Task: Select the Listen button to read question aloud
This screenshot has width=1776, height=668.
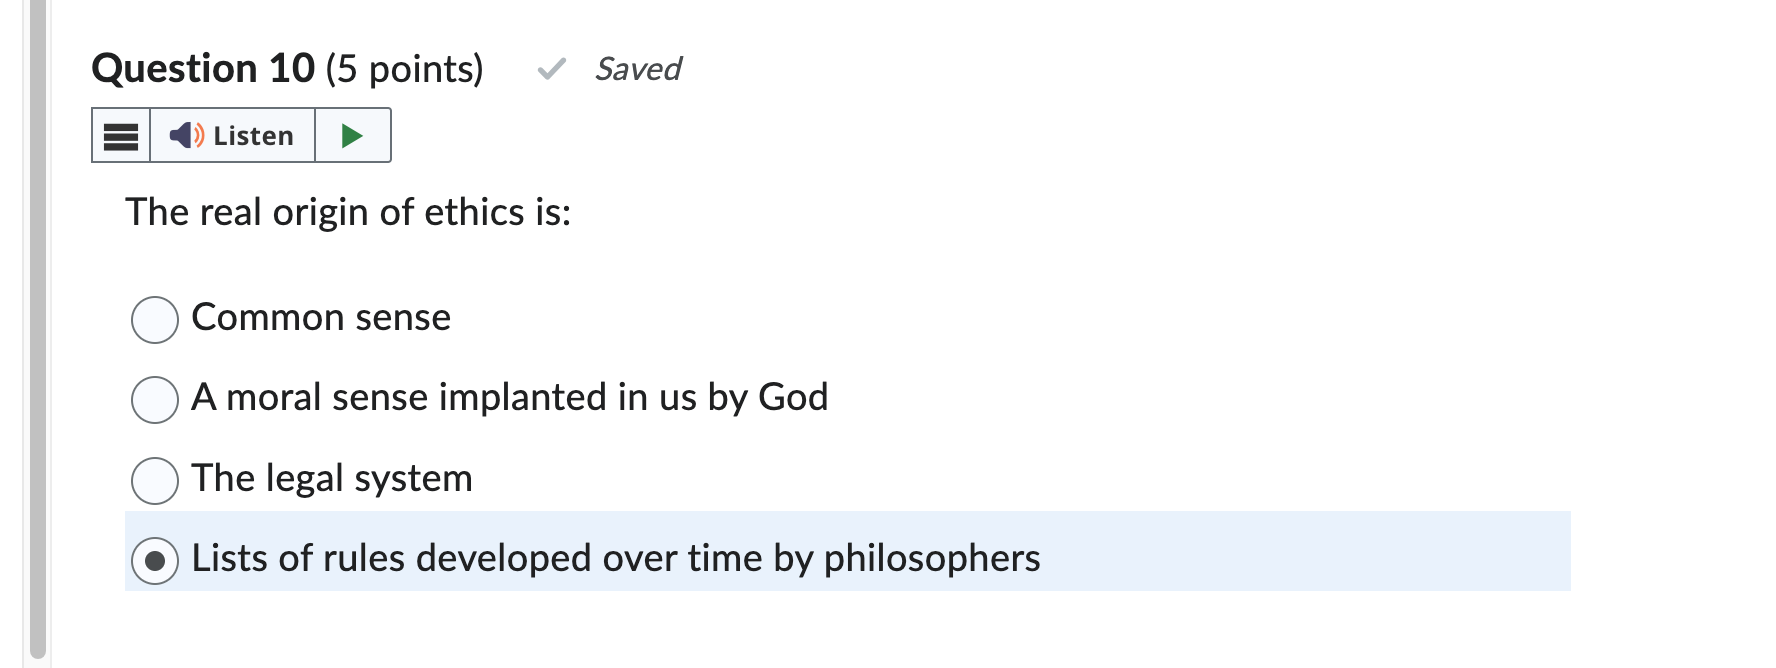Action: 232,135
